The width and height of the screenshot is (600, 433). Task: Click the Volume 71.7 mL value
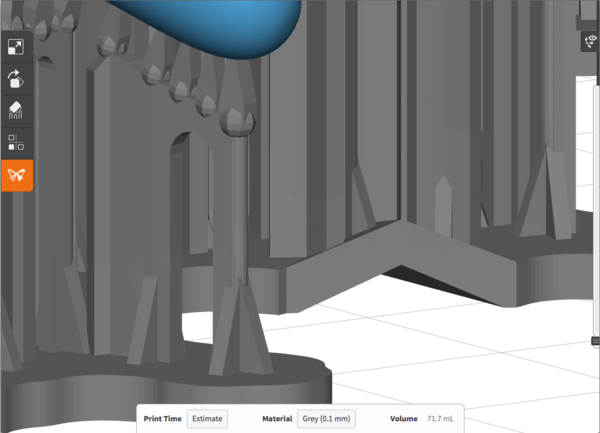click(440, 418)
